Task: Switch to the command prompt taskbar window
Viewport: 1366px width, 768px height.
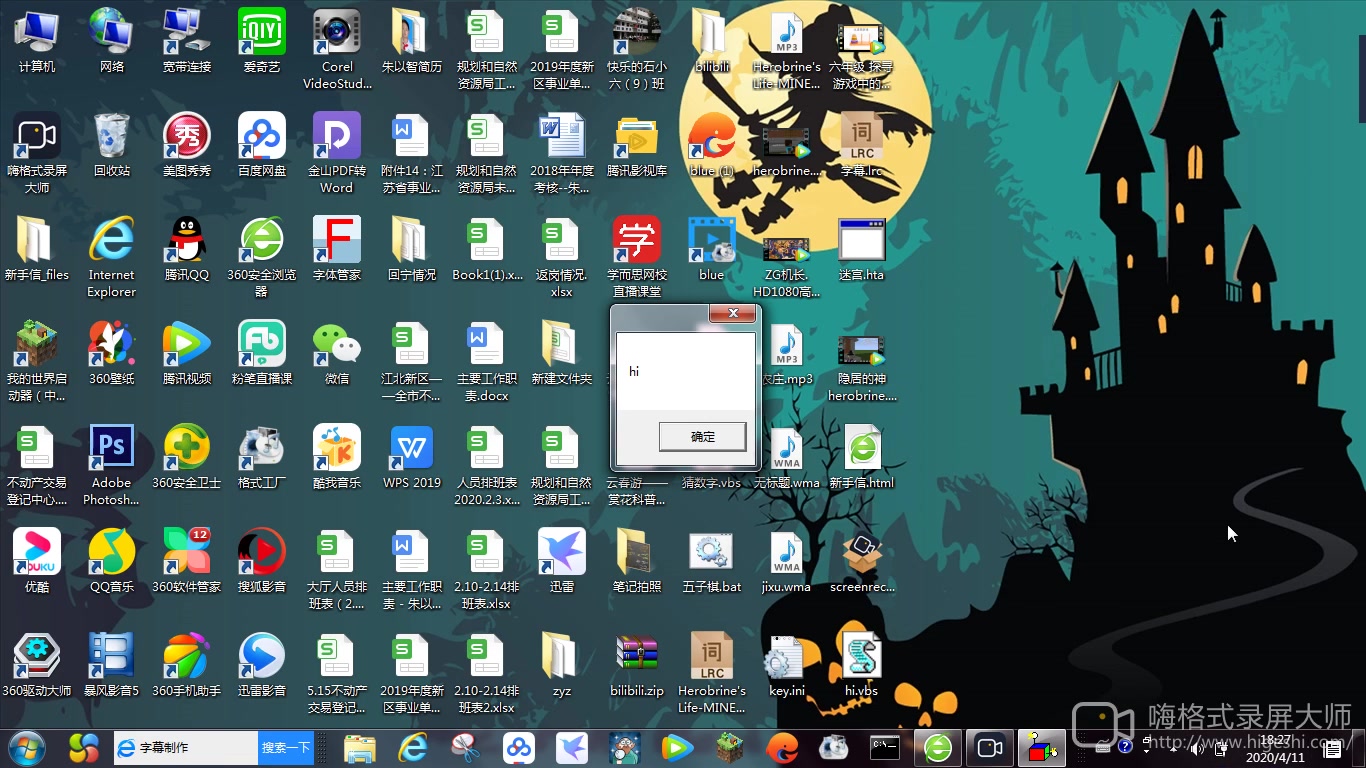Action: (885, 747)
